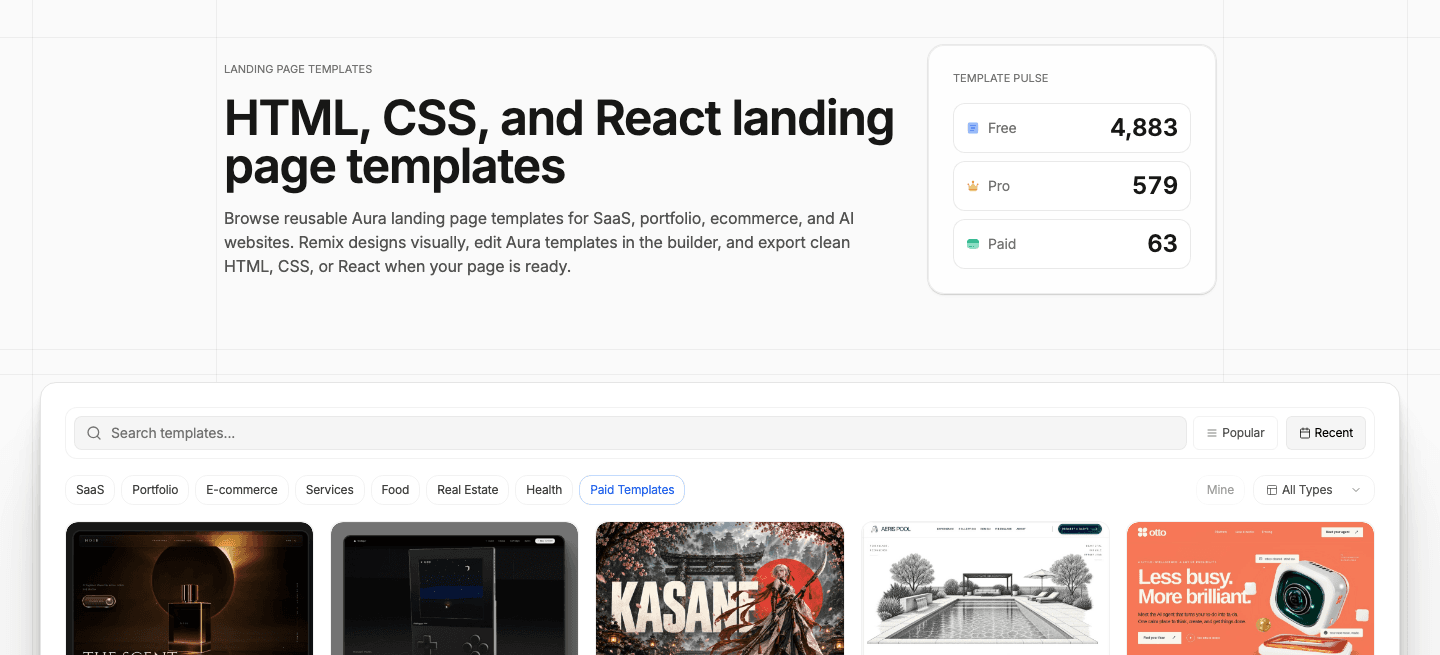The image size is (1440, 655).
Task: Focus the Search templates field
Action: coord(630,433)
